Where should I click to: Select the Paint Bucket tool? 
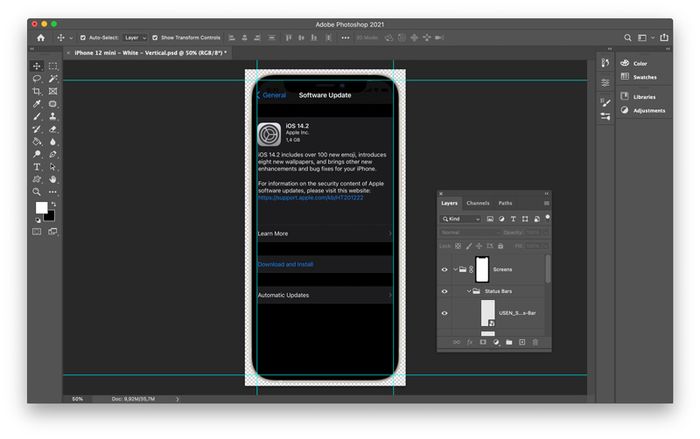click(37, 142)
